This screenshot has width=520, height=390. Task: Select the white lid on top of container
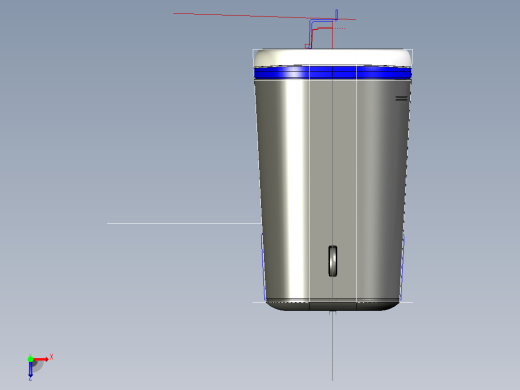point(333,57)
